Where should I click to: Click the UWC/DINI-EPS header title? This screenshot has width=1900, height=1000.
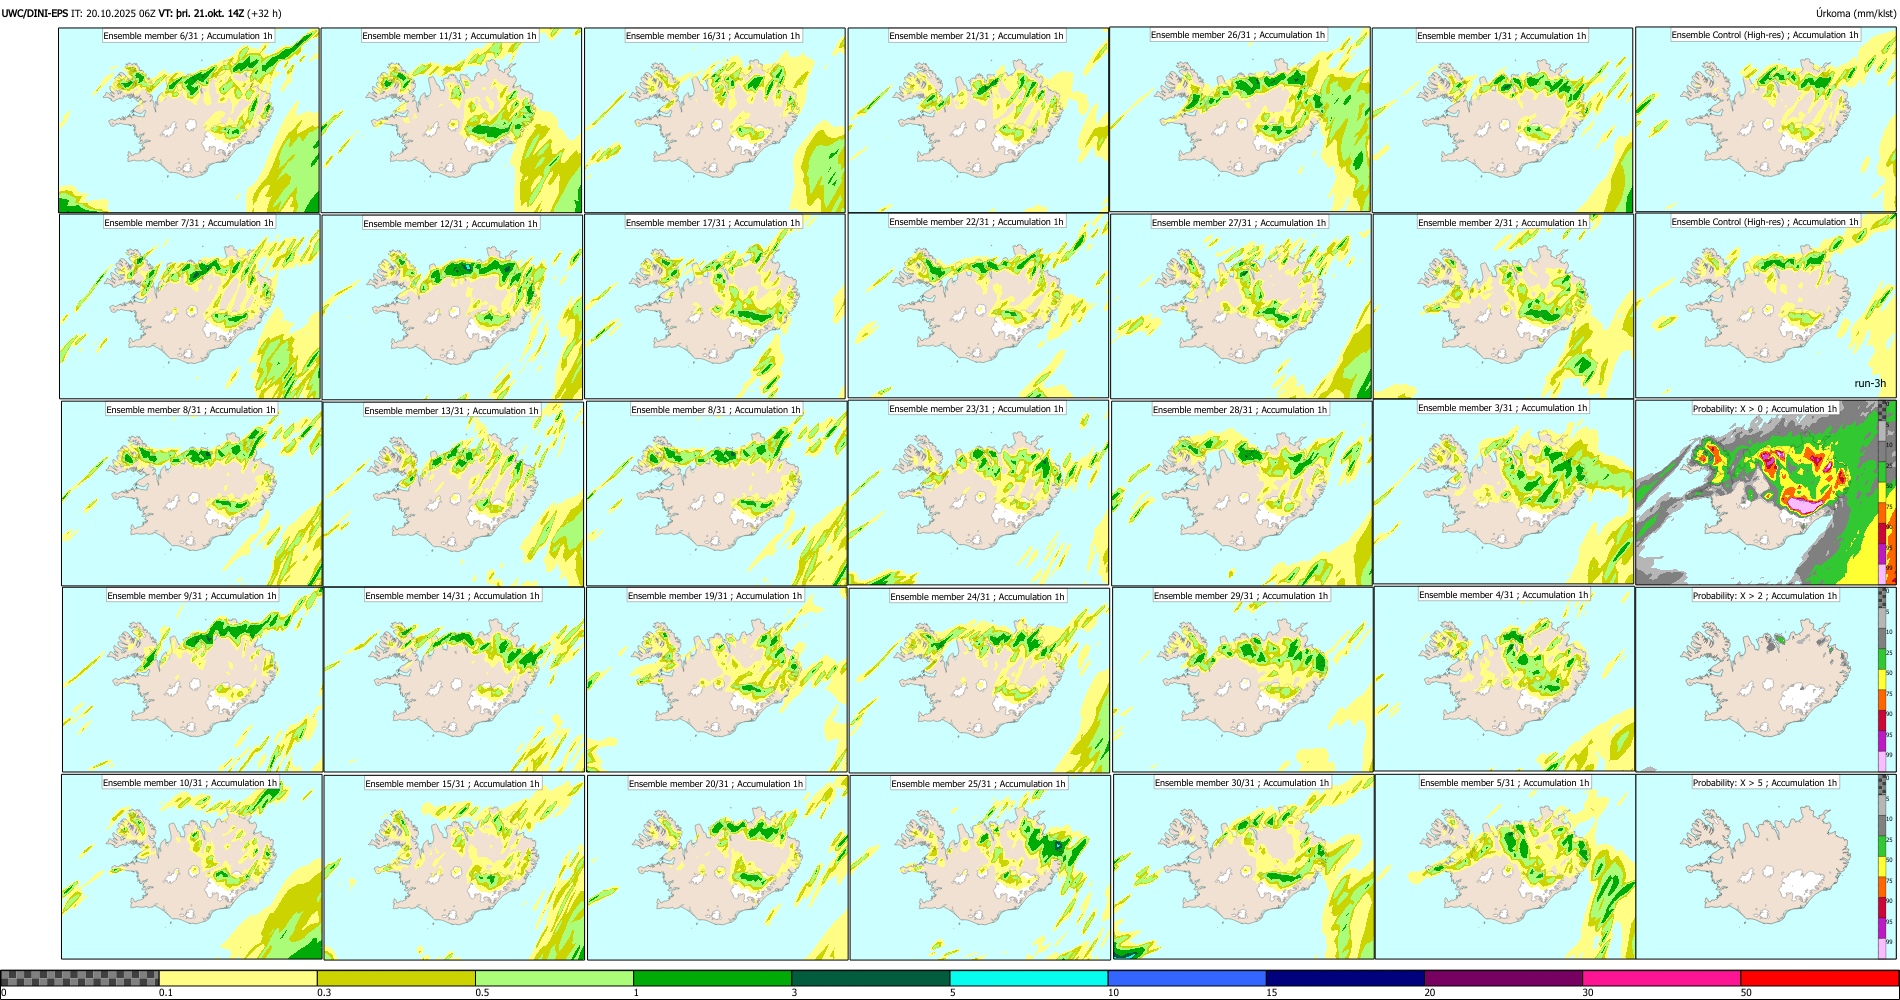click(x=35, y=14)
